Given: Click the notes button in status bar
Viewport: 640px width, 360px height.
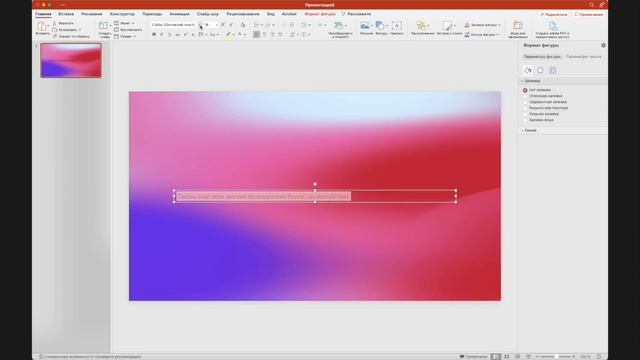Looking at the screenshot, I should [x=473, y=356].
